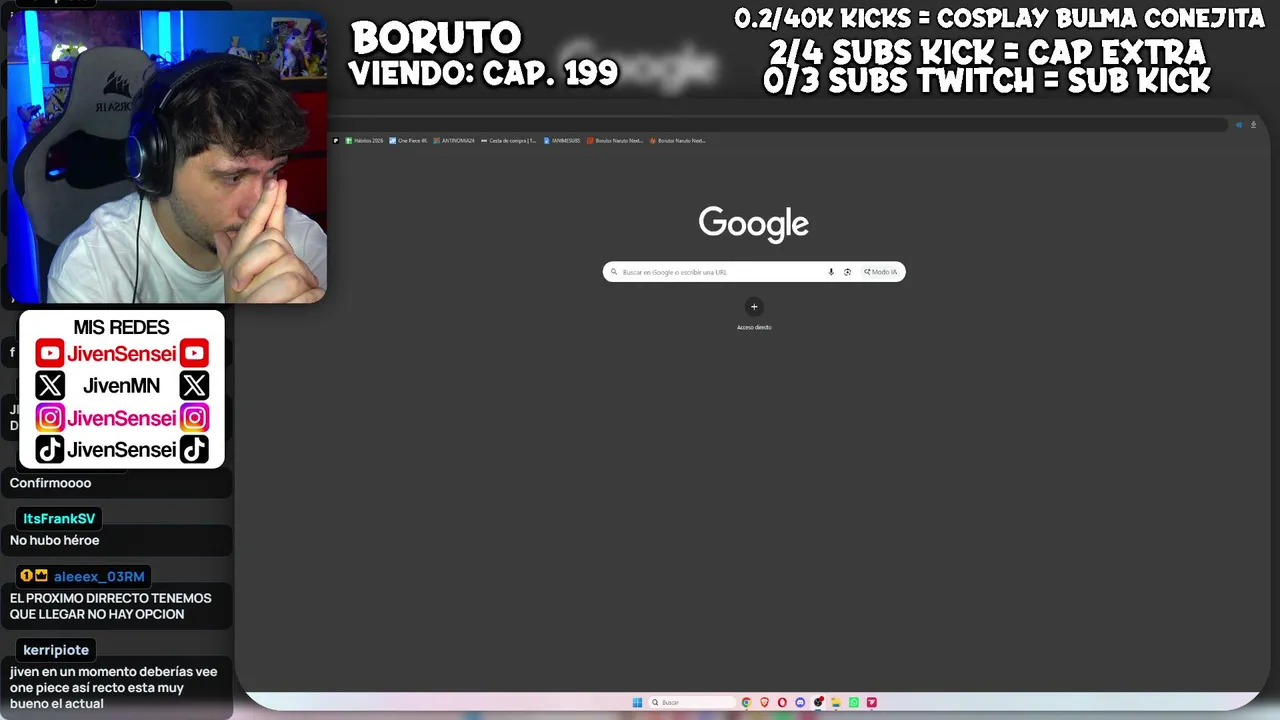1280x720 pixels.
Task: Select chat username ItsFrankSV
Action: click(59, 518)
